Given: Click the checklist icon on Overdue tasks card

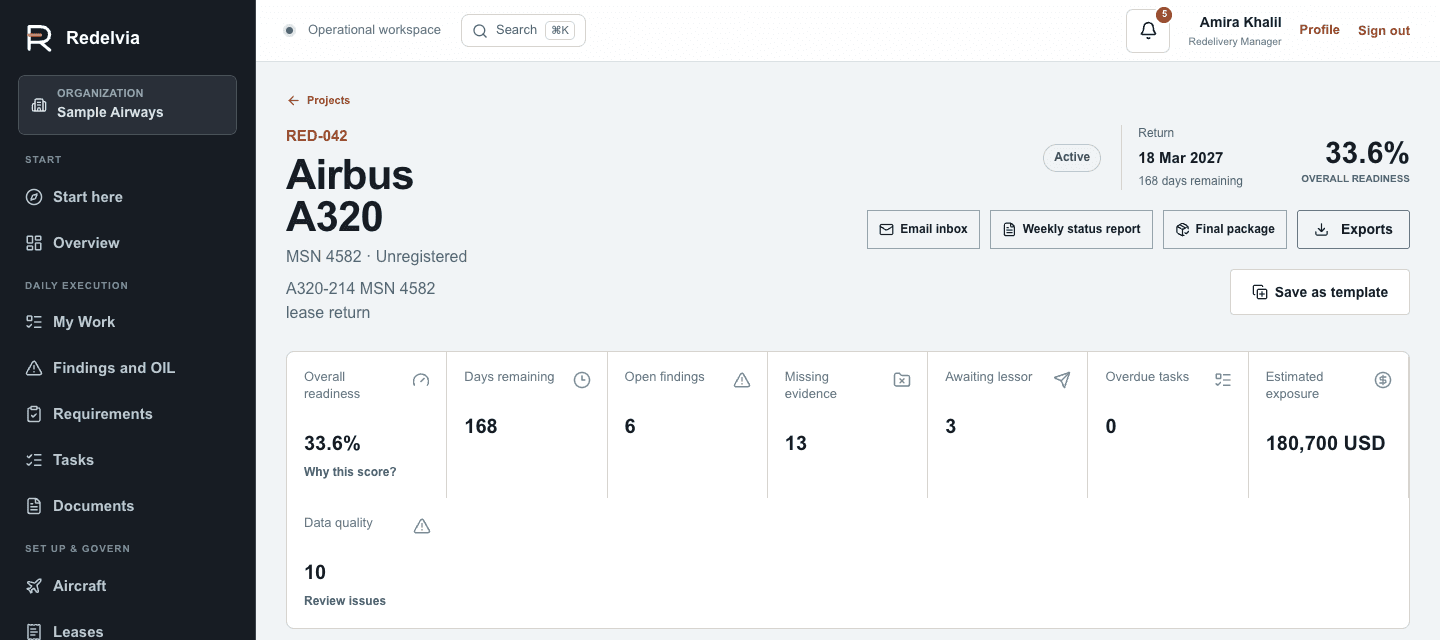Looking at the screenshot, I should pyautogui.click(x=1223, y=380).
